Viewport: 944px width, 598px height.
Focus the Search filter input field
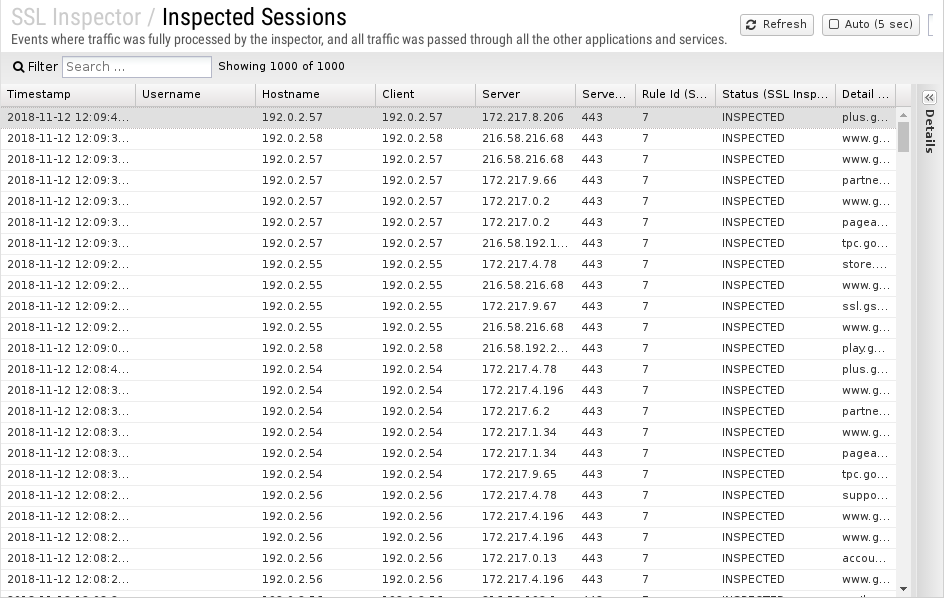pyautogui.click(x=137, y=67)
